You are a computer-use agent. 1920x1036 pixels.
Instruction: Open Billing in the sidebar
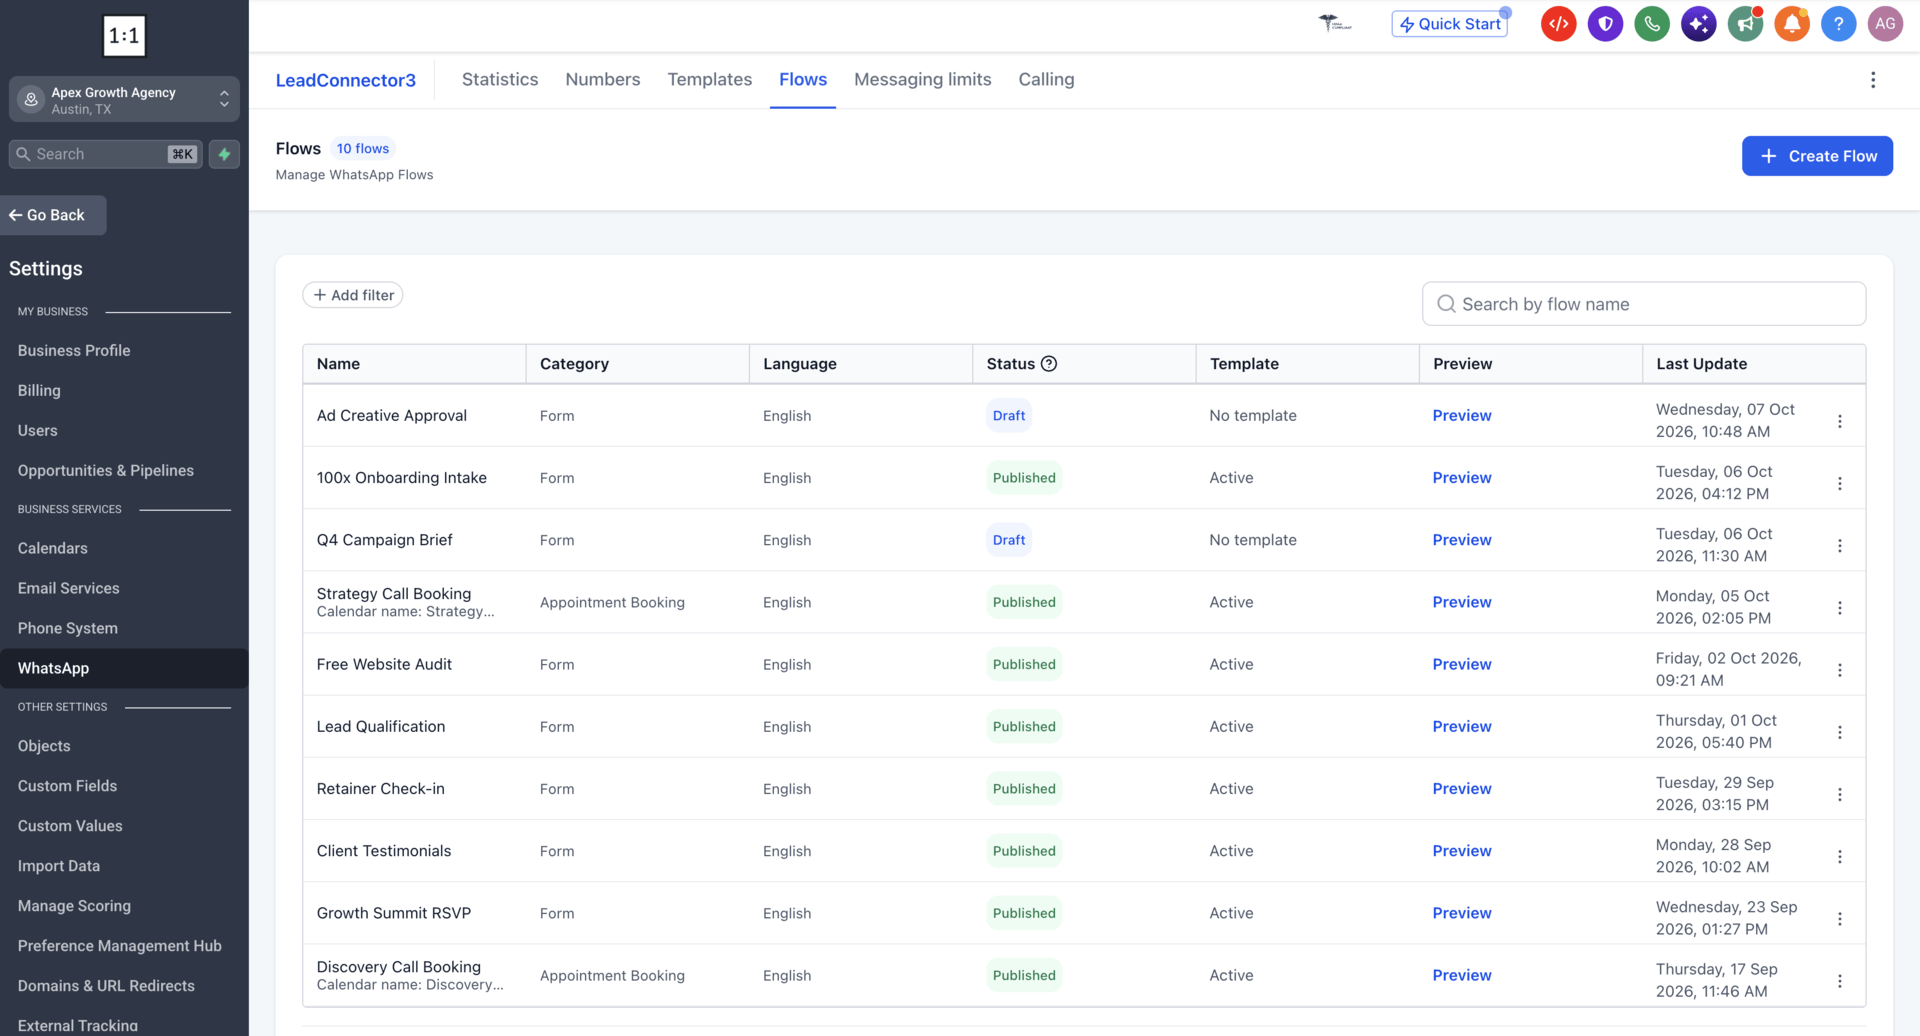coord(39,391)
